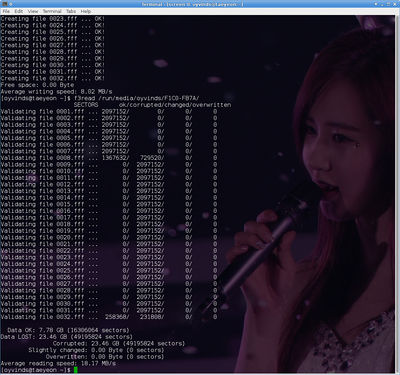Open the Edit menu
Viewport: 400px width, 375px height.
pos(19,11)
